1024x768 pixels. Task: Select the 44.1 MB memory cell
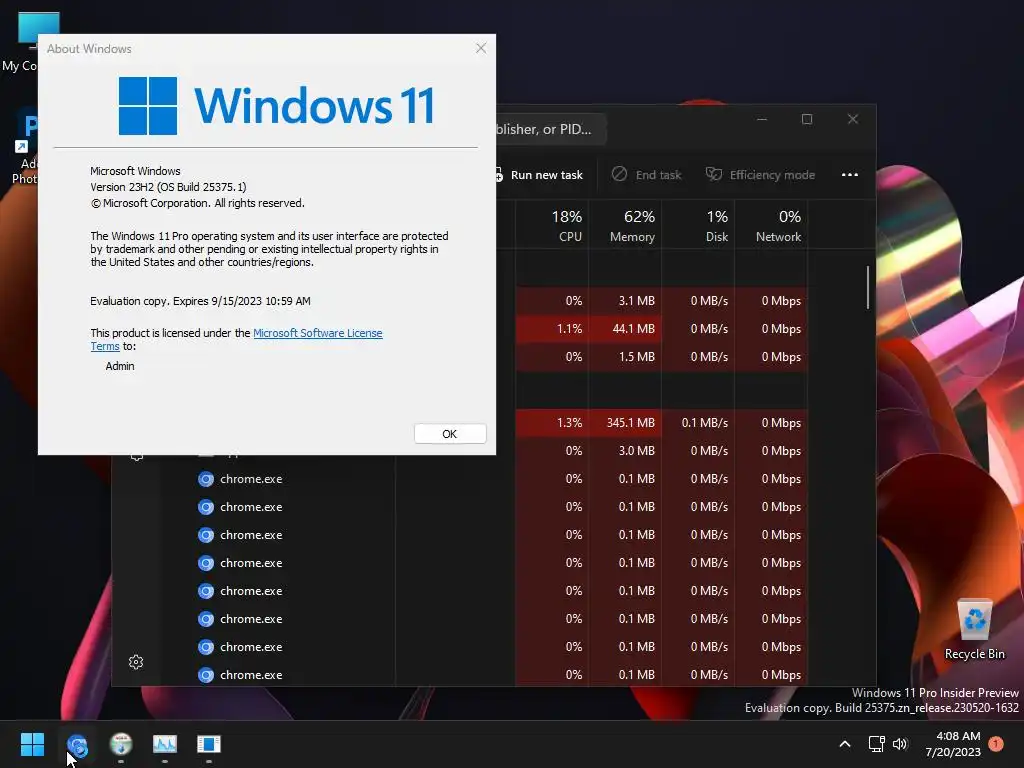tap(625, 328)
